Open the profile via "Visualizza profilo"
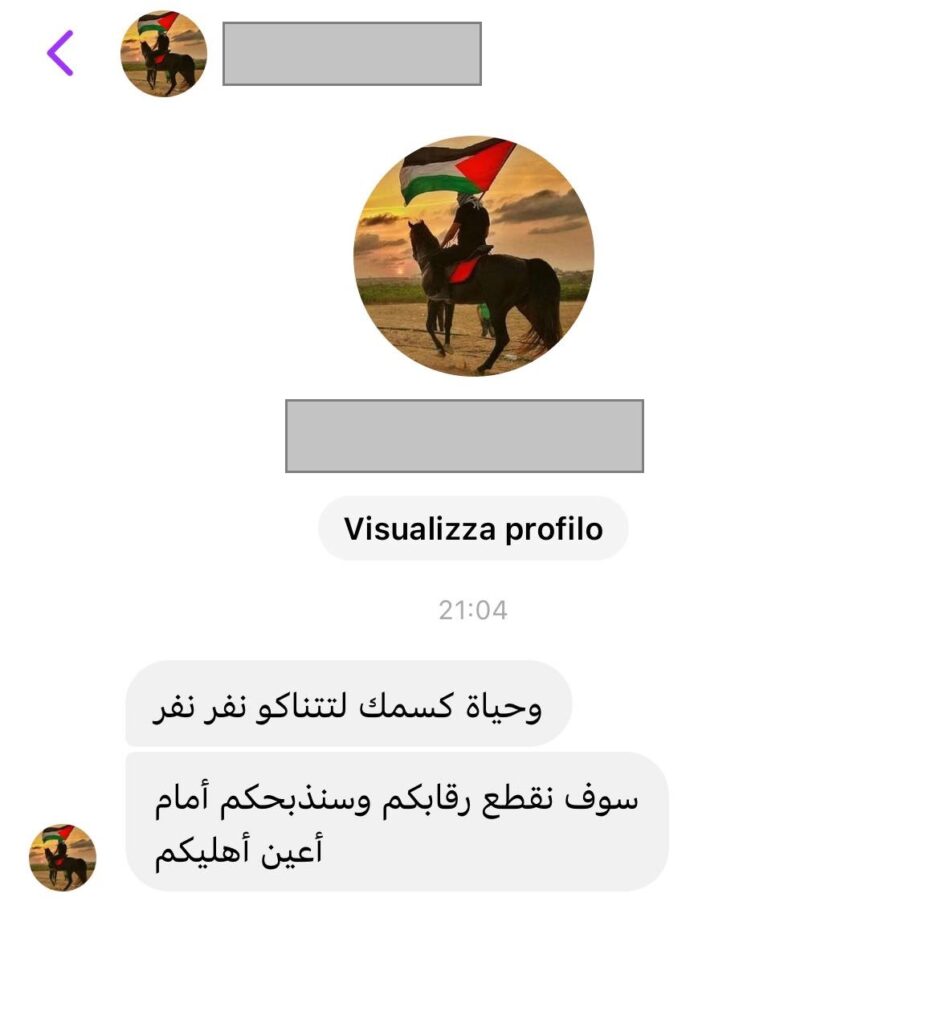 [474, 528]
